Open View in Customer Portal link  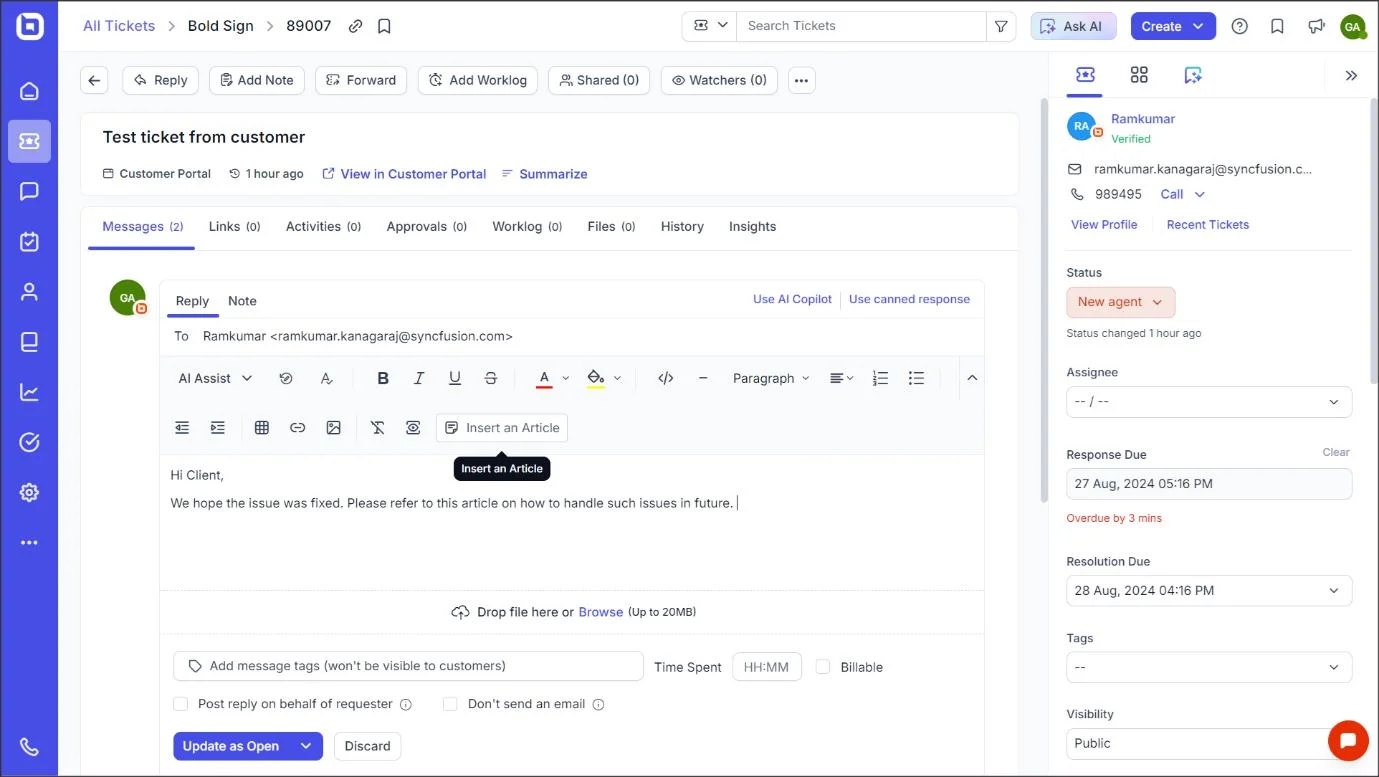pyautogui.click(x=412, y=173)
